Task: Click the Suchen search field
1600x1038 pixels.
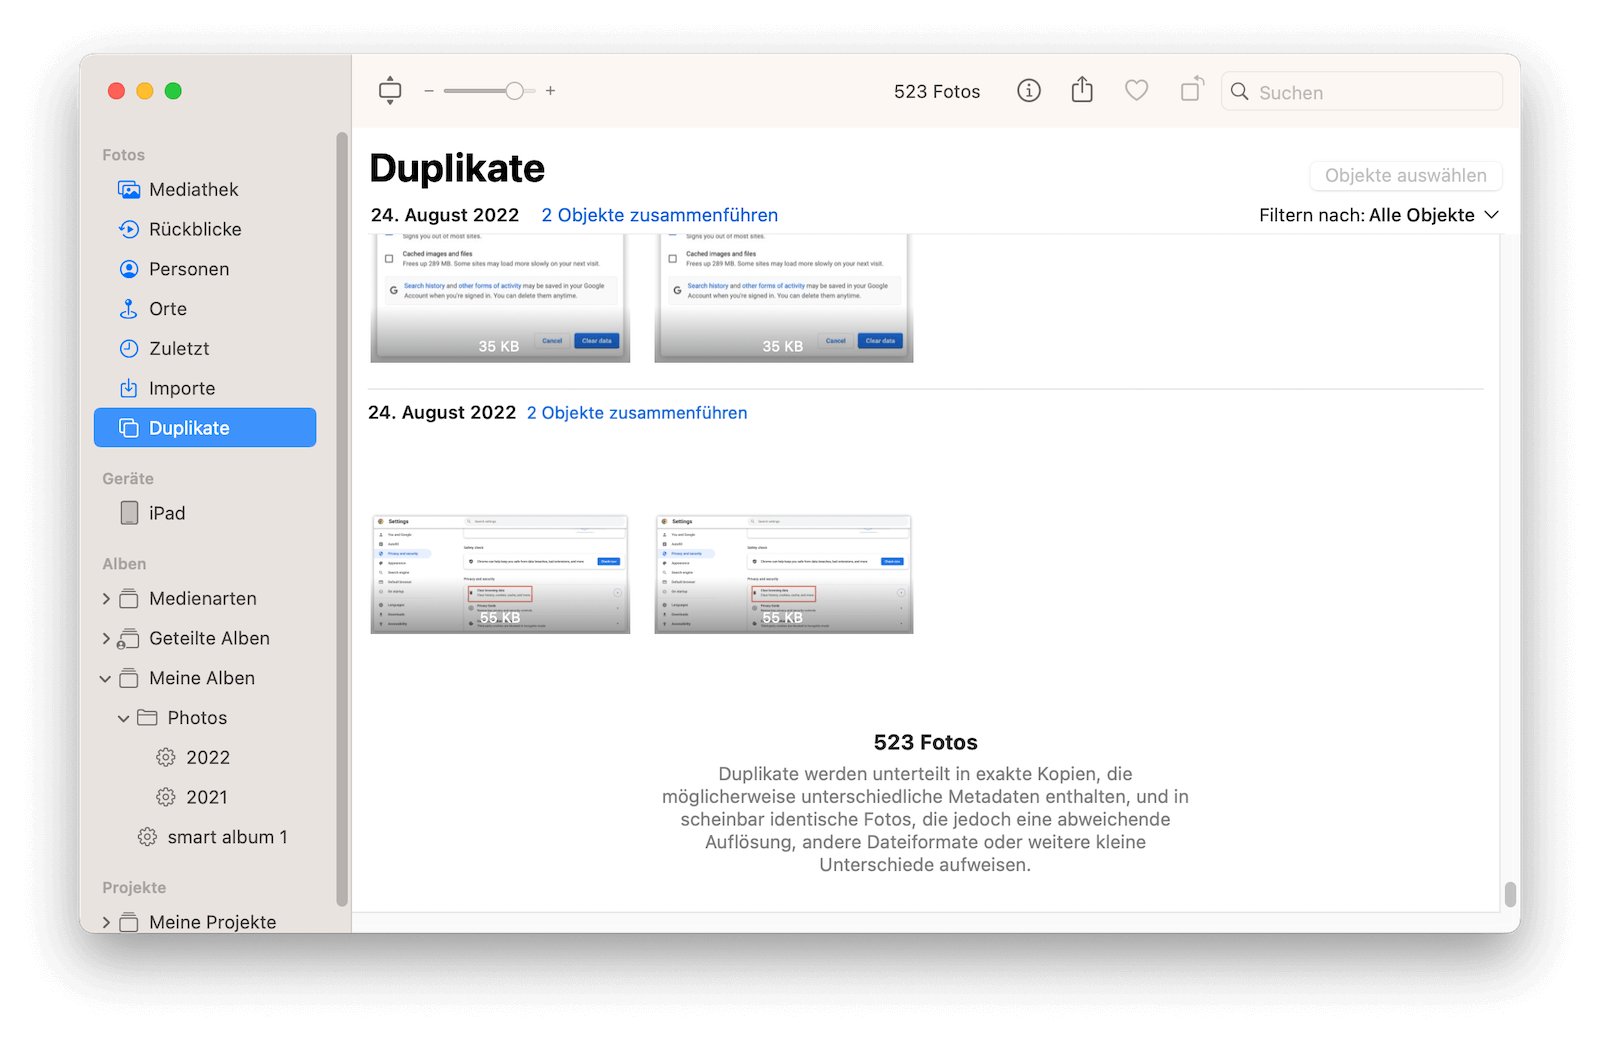Action: [x=1362, y=92]
